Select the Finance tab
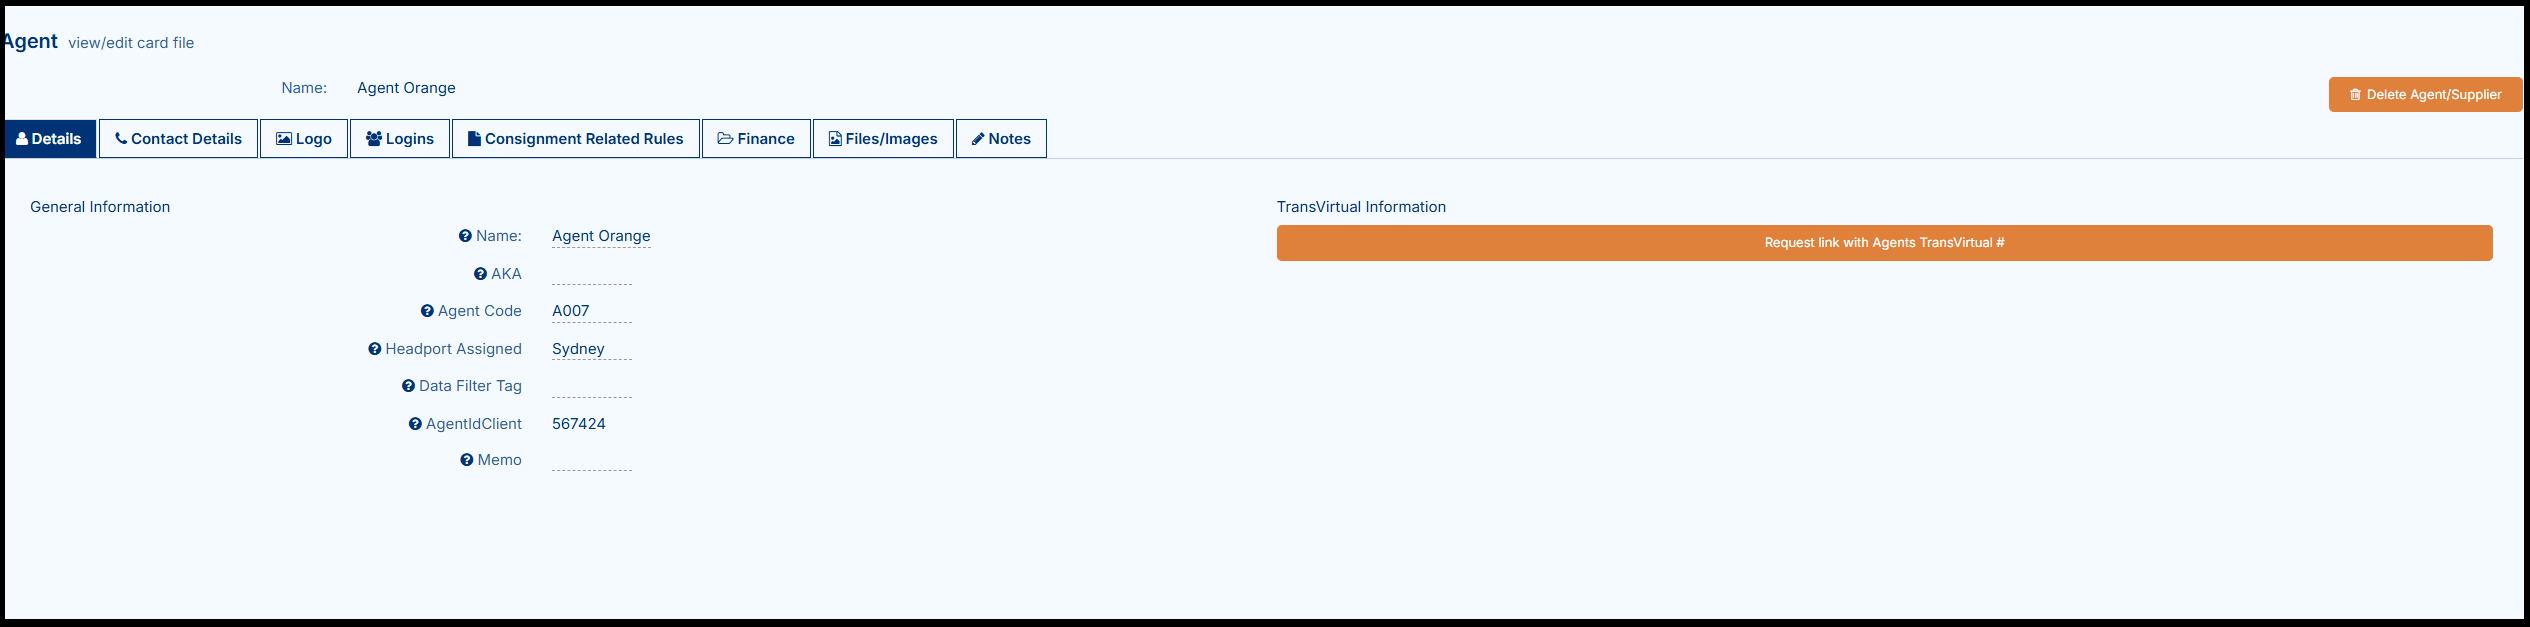The image size is (2530, 627). tap(756, 139)
